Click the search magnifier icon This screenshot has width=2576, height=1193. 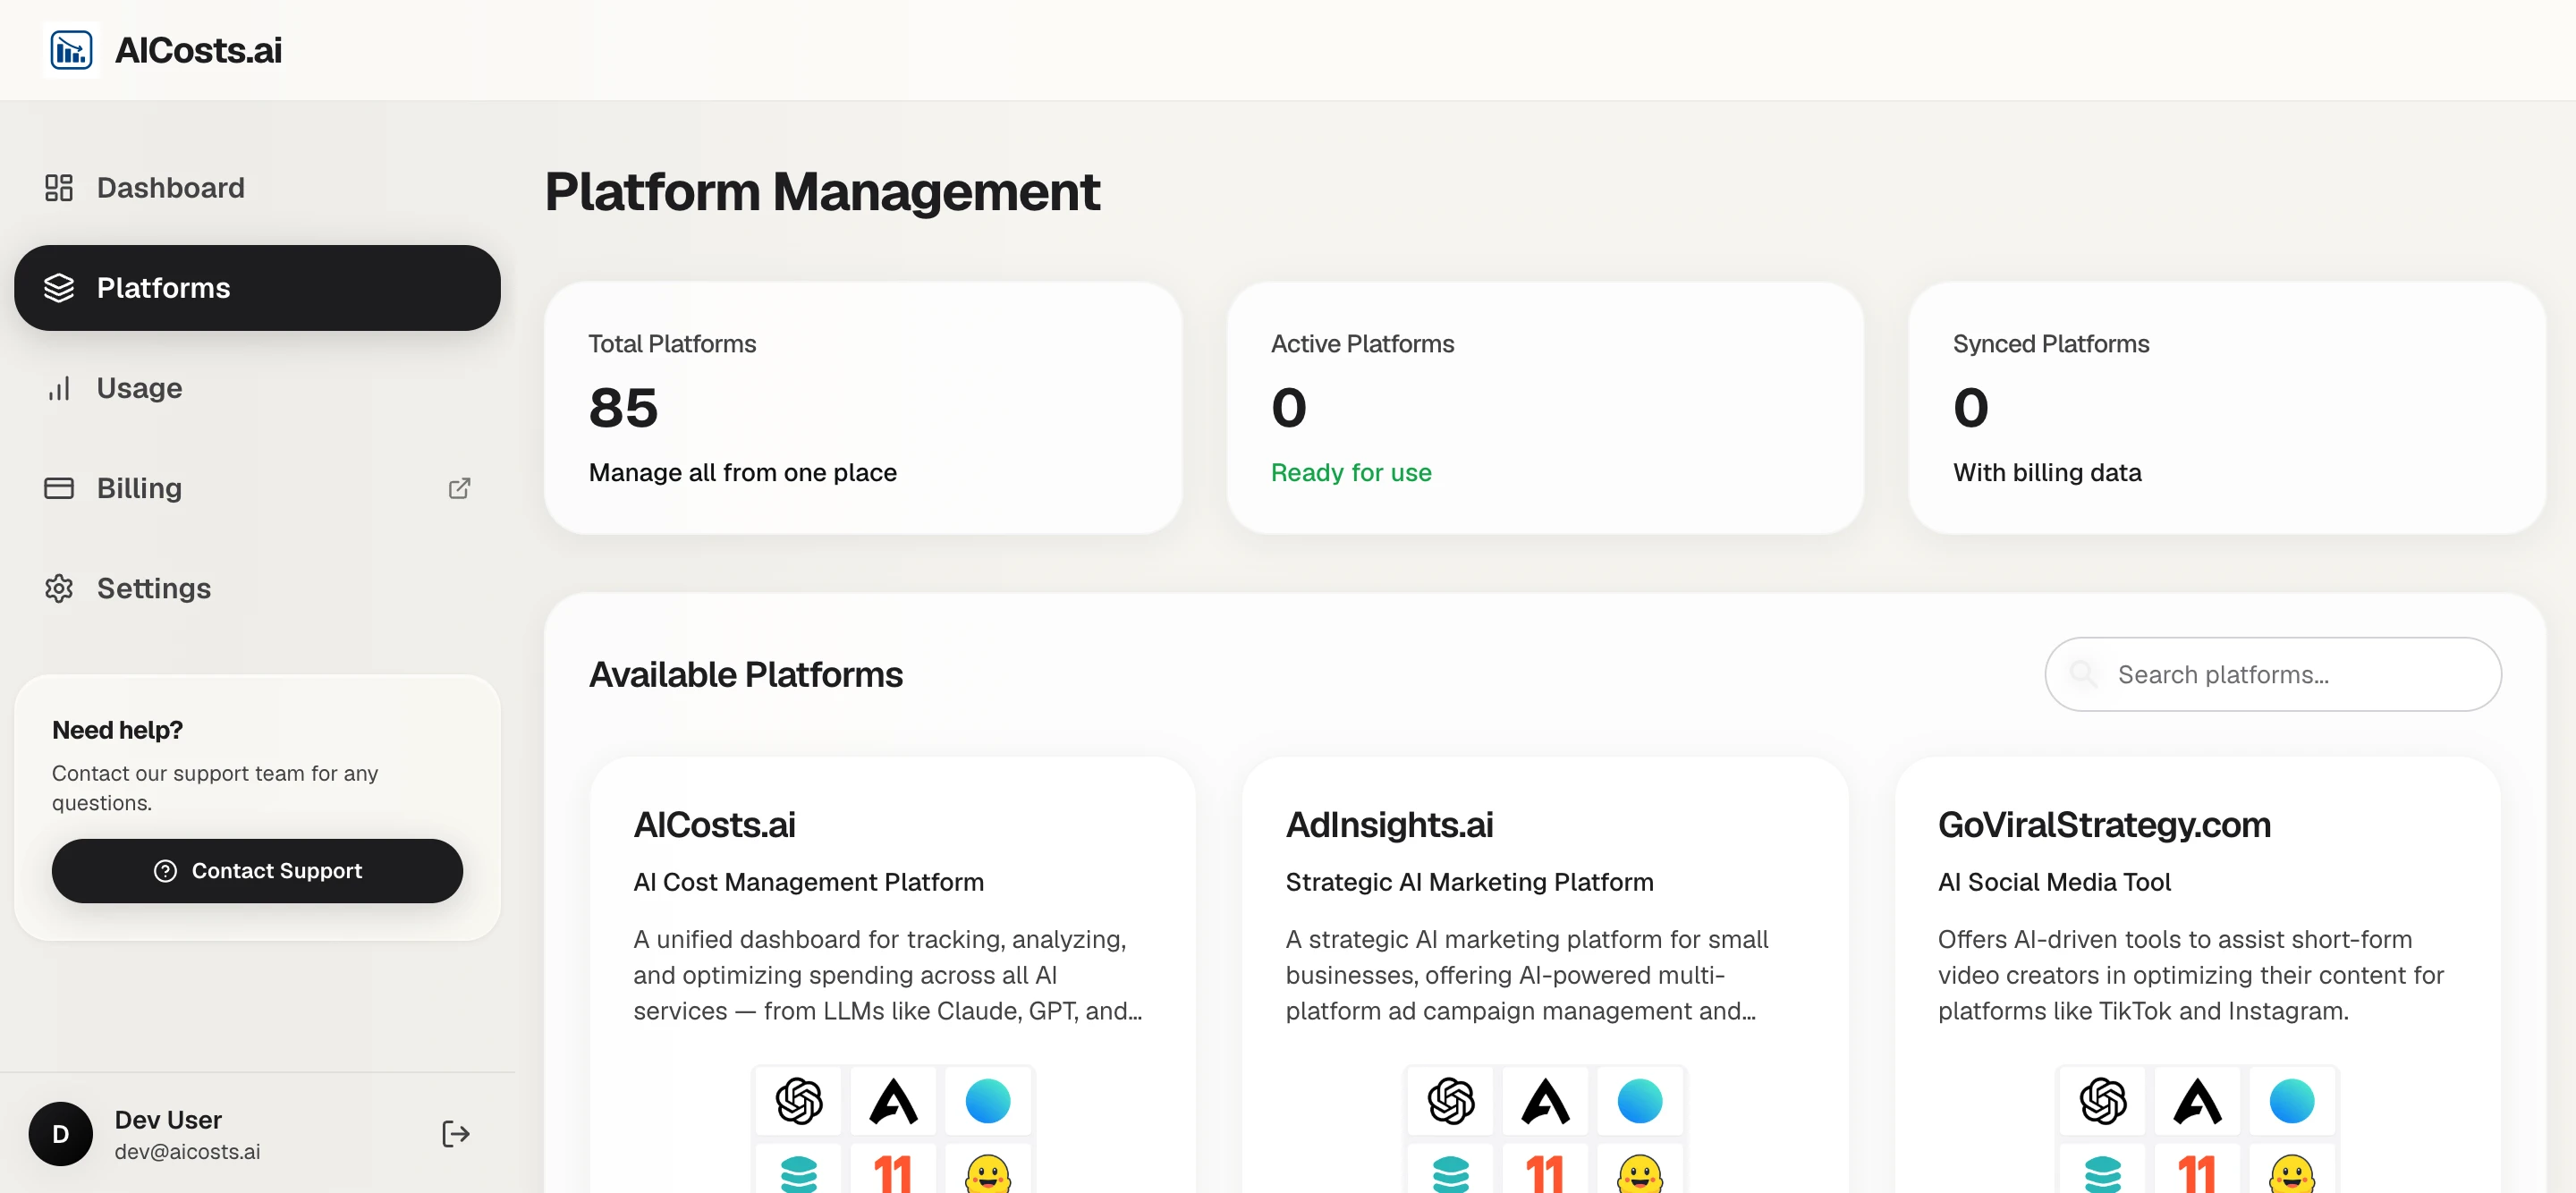[2083, 674]
